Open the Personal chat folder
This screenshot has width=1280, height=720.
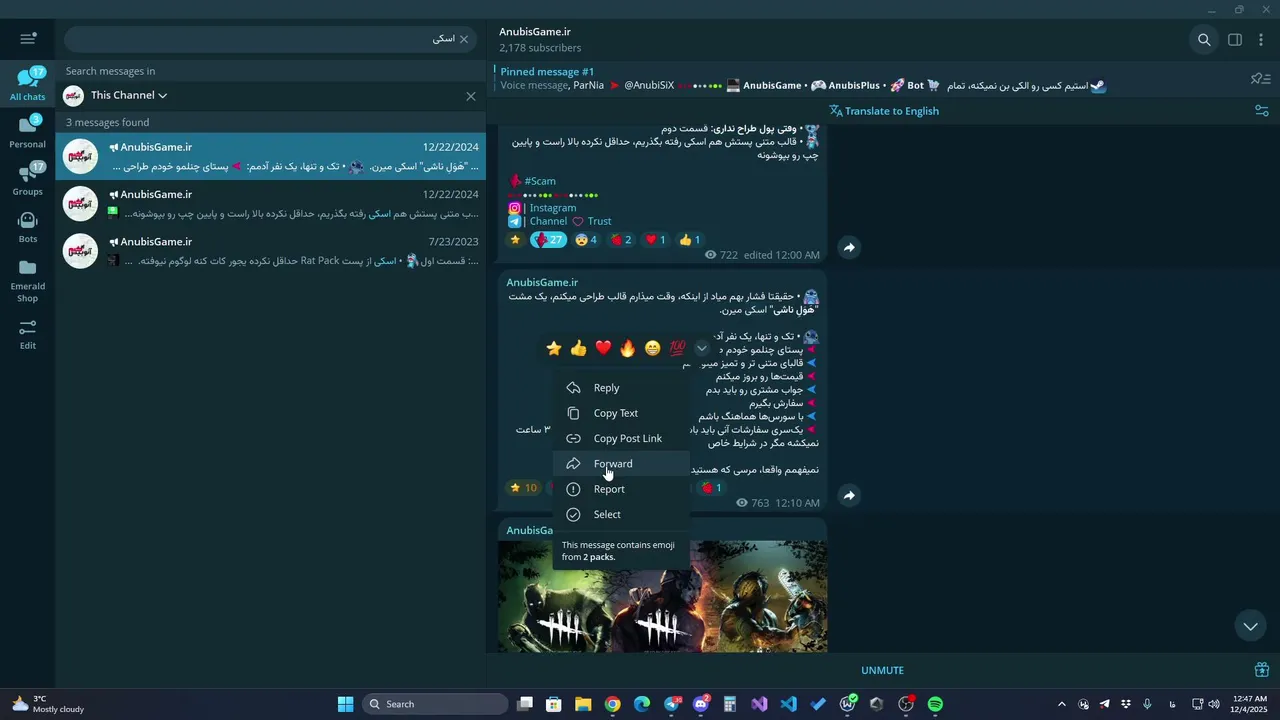click(27, 132)
